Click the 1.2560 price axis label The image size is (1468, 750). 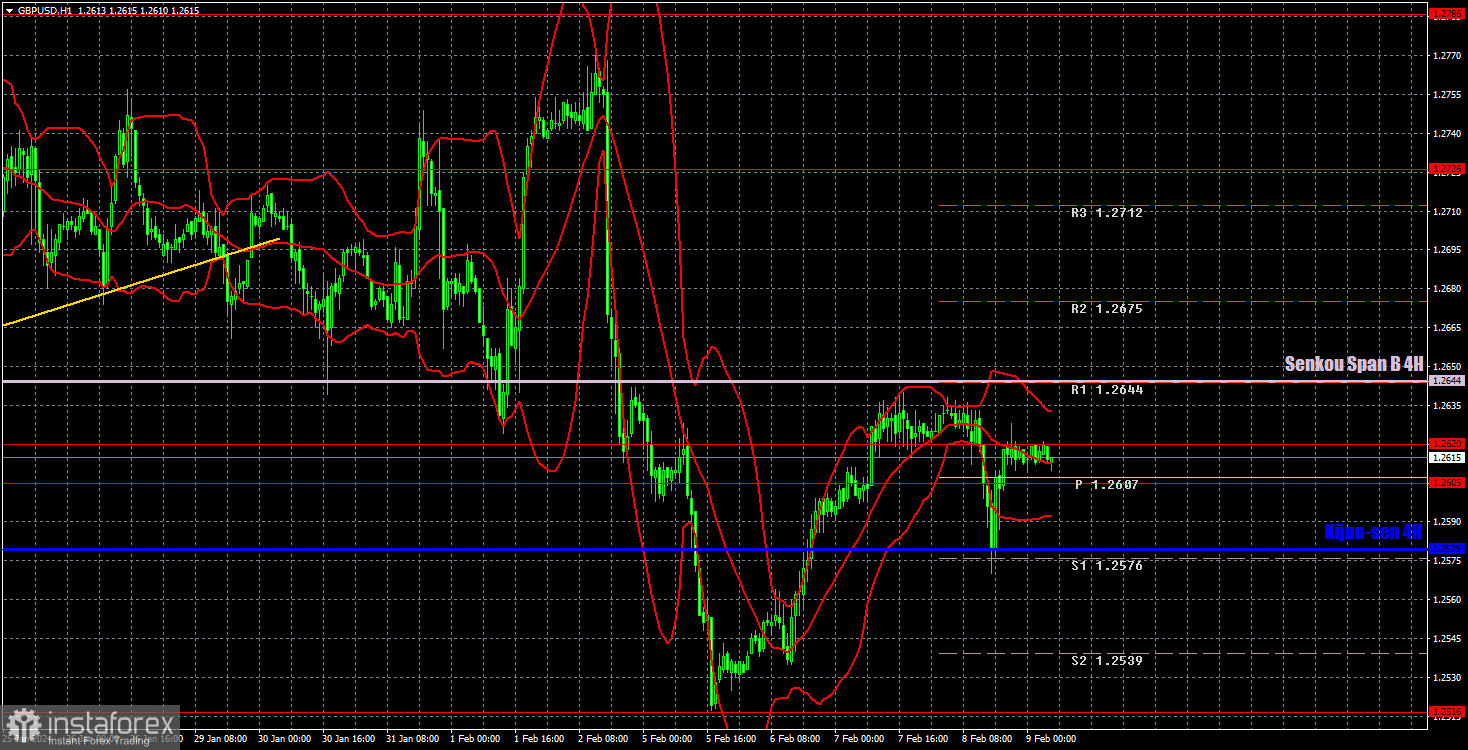pos(1447,600)
